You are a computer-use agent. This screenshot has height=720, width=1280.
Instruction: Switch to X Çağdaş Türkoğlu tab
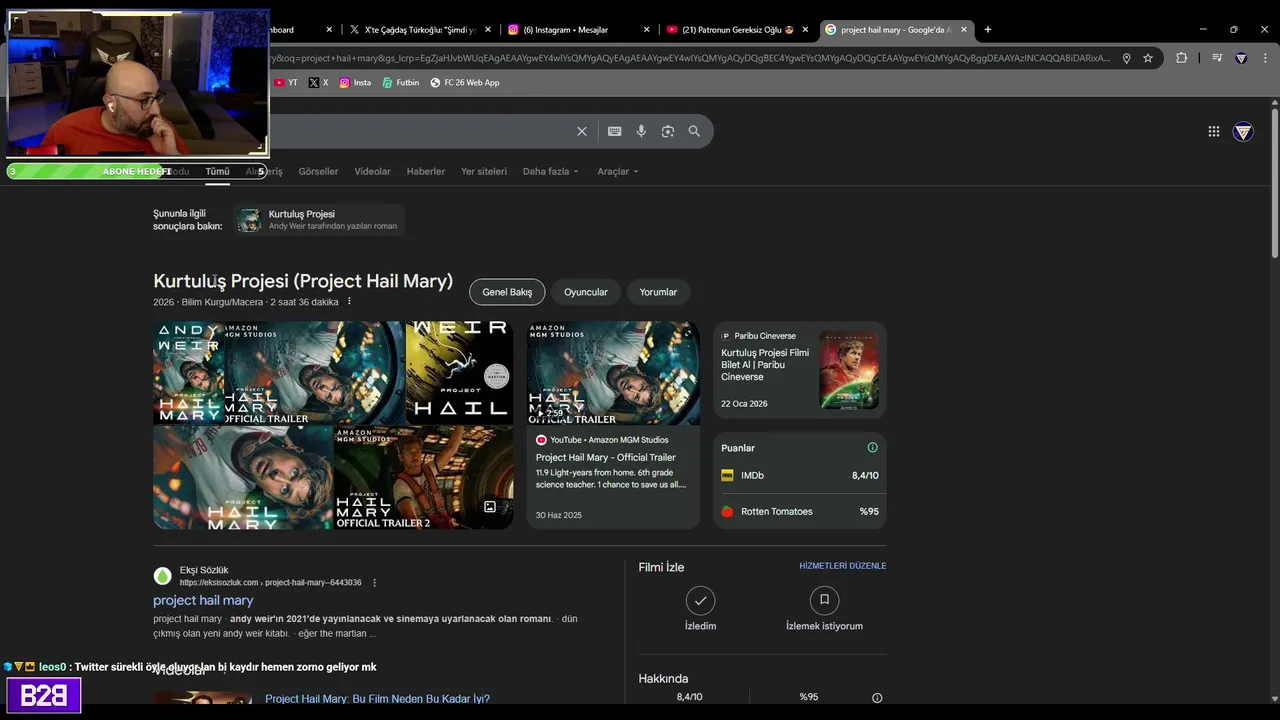(420, 30)
